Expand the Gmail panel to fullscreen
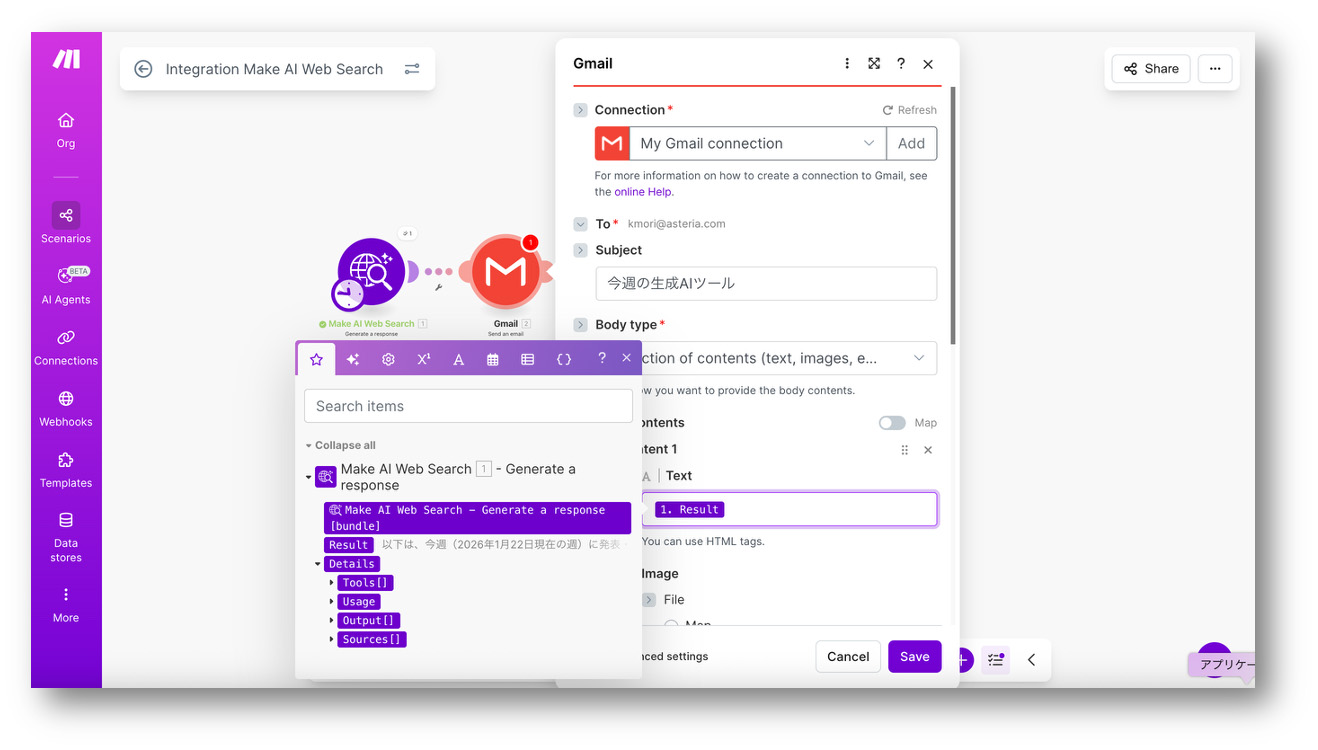This screenshot has height=750, width=1318. 874,64
